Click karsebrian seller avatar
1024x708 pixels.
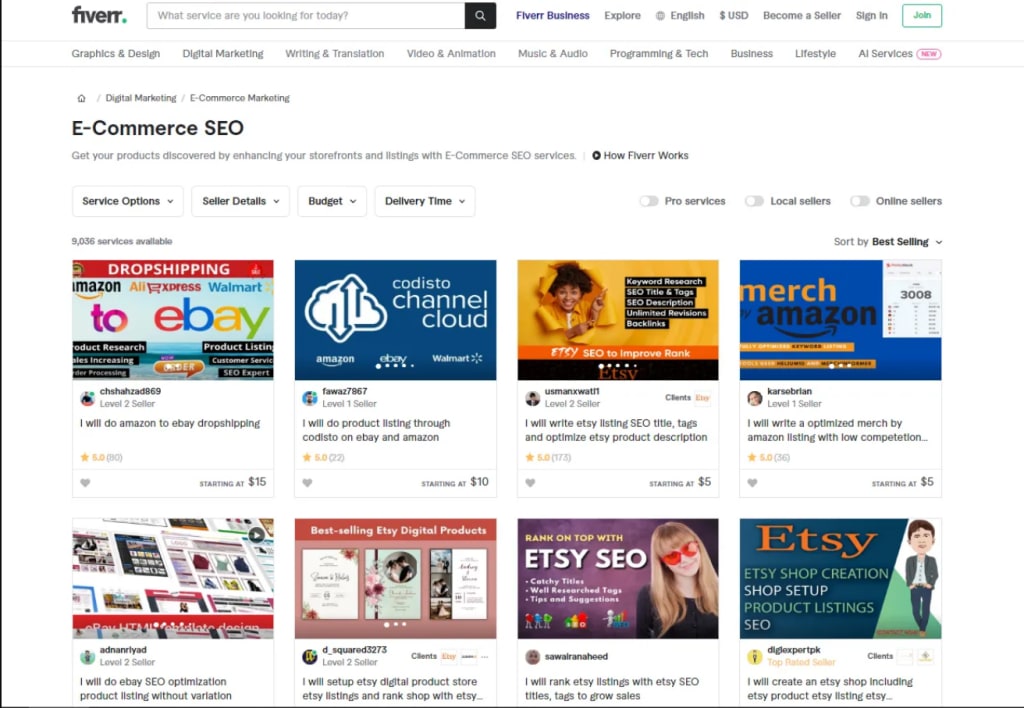(x=755, y=398)
